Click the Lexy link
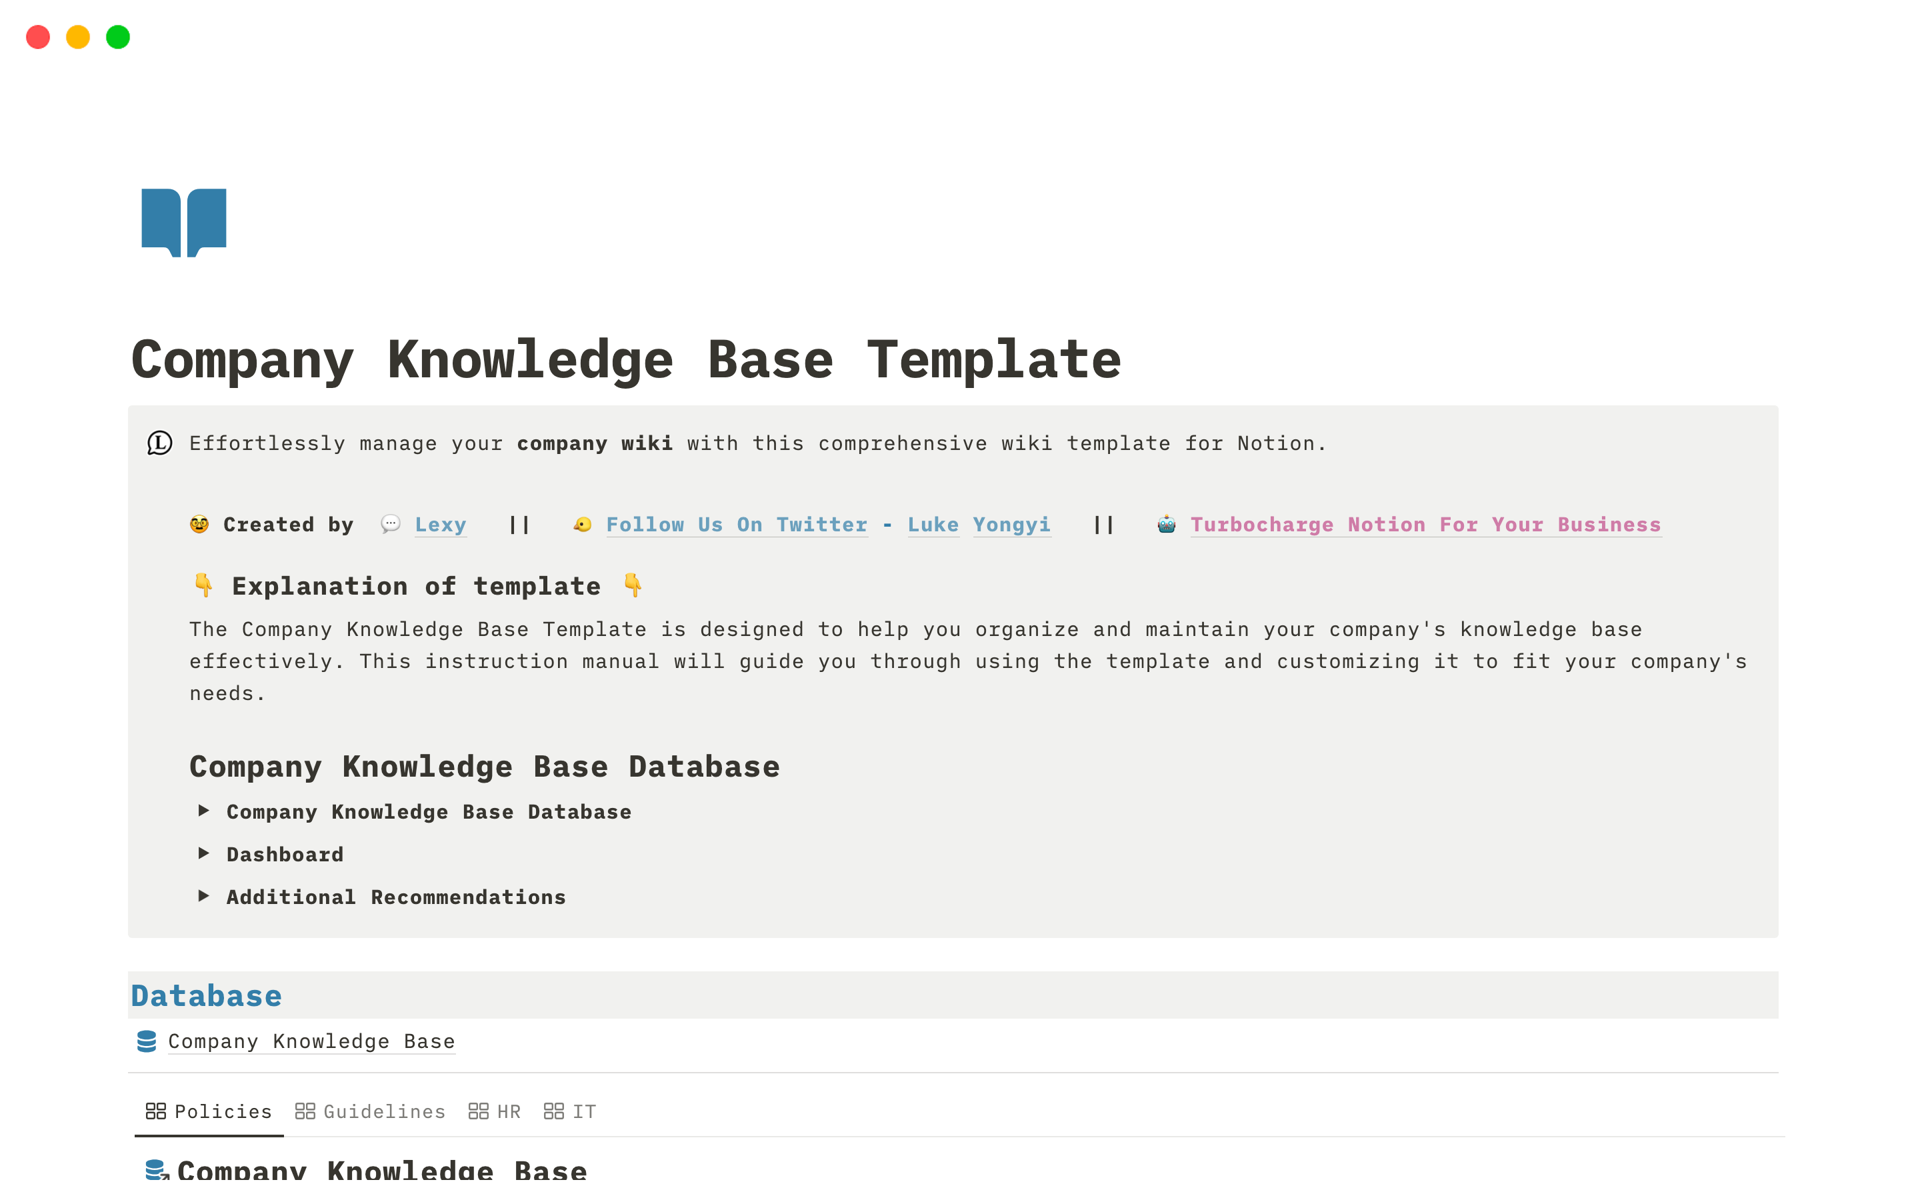1920x1200 pixels. (x=440, y=525)
